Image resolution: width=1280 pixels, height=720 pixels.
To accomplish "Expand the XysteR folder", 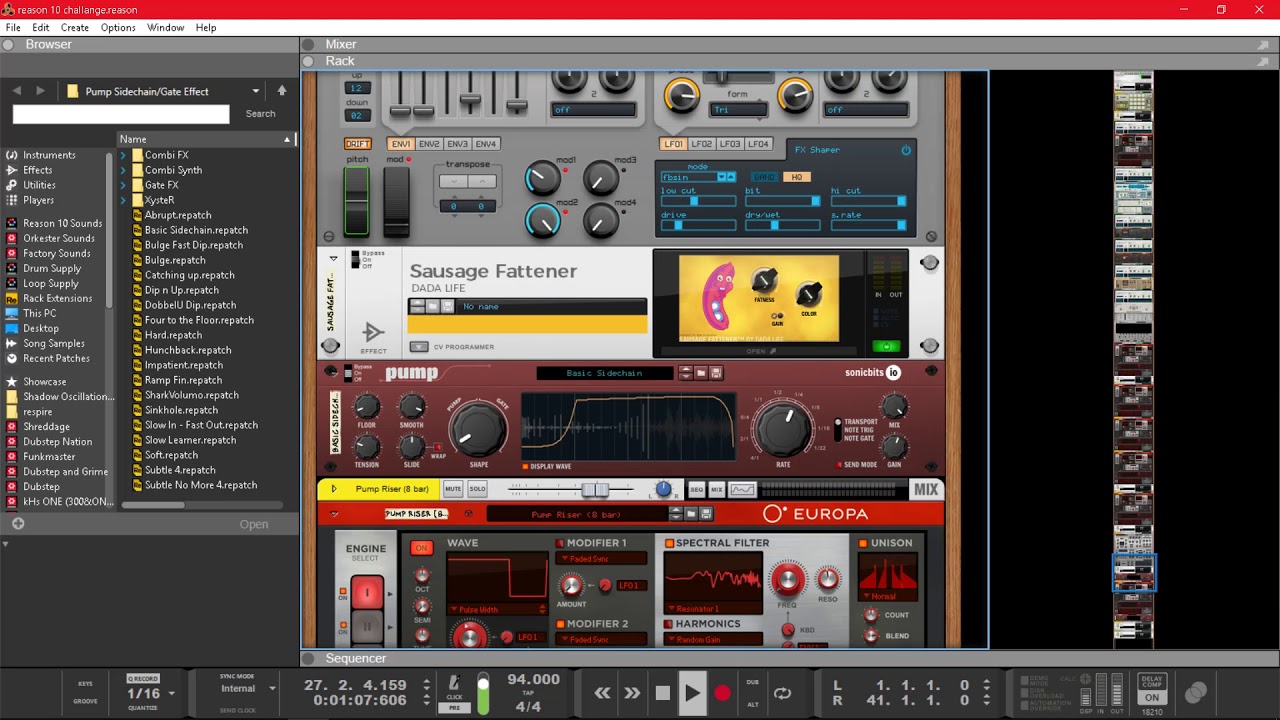I will click(x=124, y=200).
